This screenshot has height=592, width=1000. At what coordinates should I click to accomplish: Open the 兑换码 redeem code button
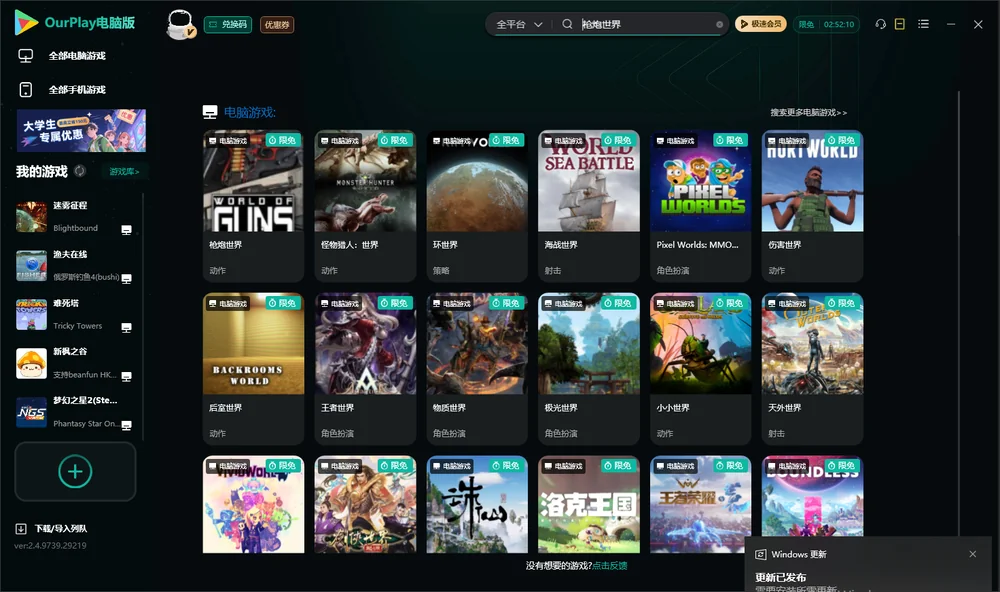pyautogui.click(x=228, y=25)
